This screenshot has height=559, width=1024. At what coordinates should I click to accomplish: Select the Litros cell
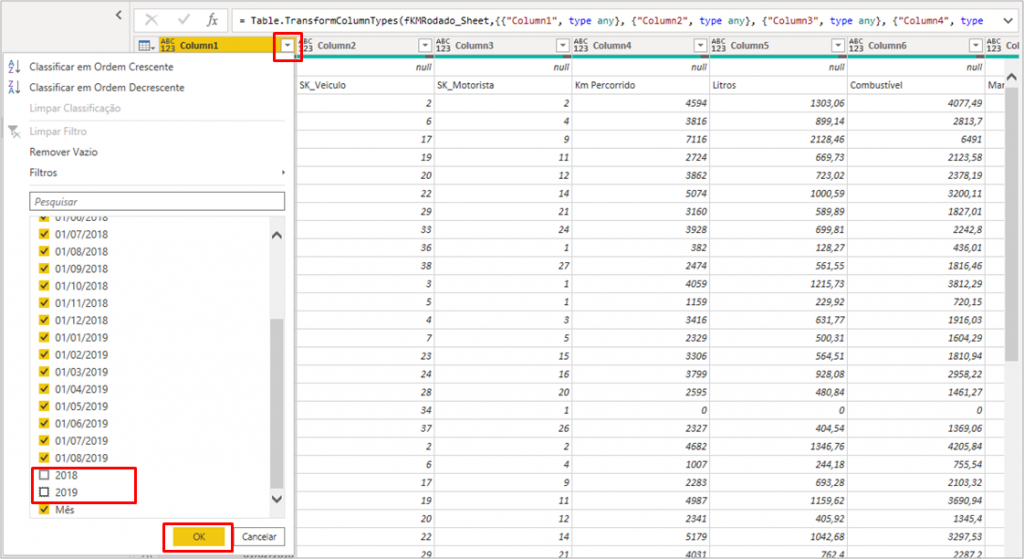pos(778,85)
